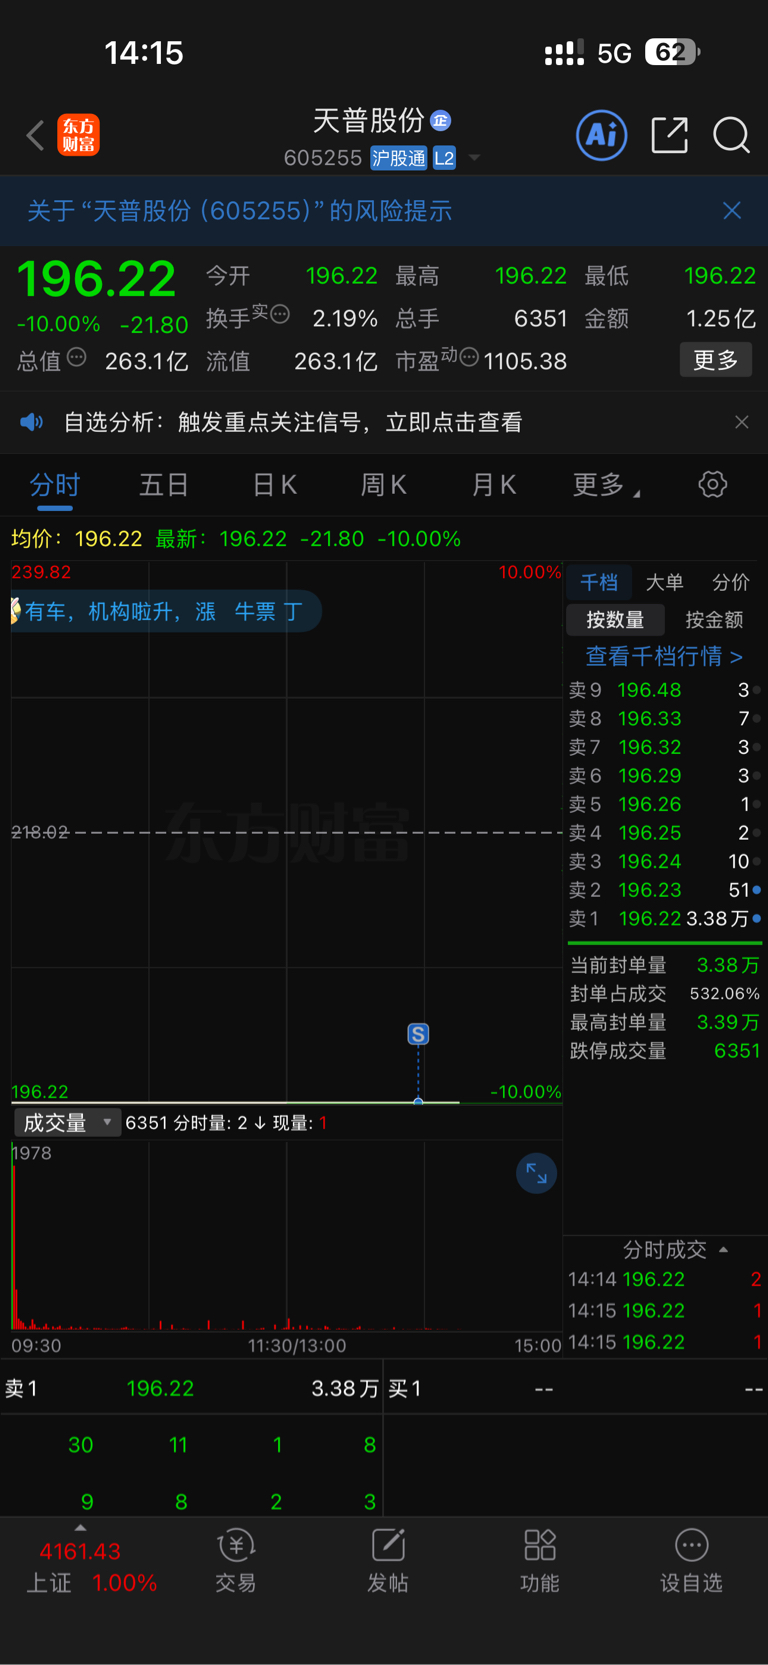Viewport: 768px width, 1665px height.
Task: Tap the 当前封单量 3.38万 row
Action: pos(664,965)
